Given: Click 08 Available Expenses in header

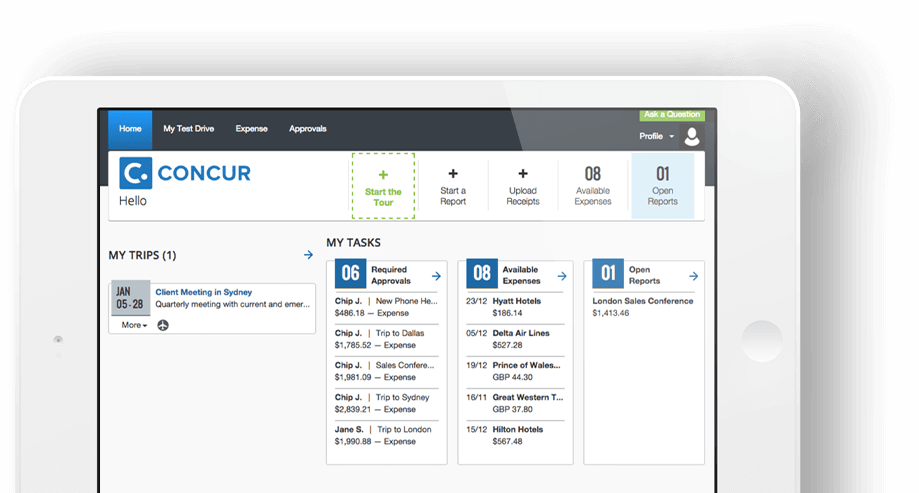Looking at the screenshot, I should (x=593, y=186).
